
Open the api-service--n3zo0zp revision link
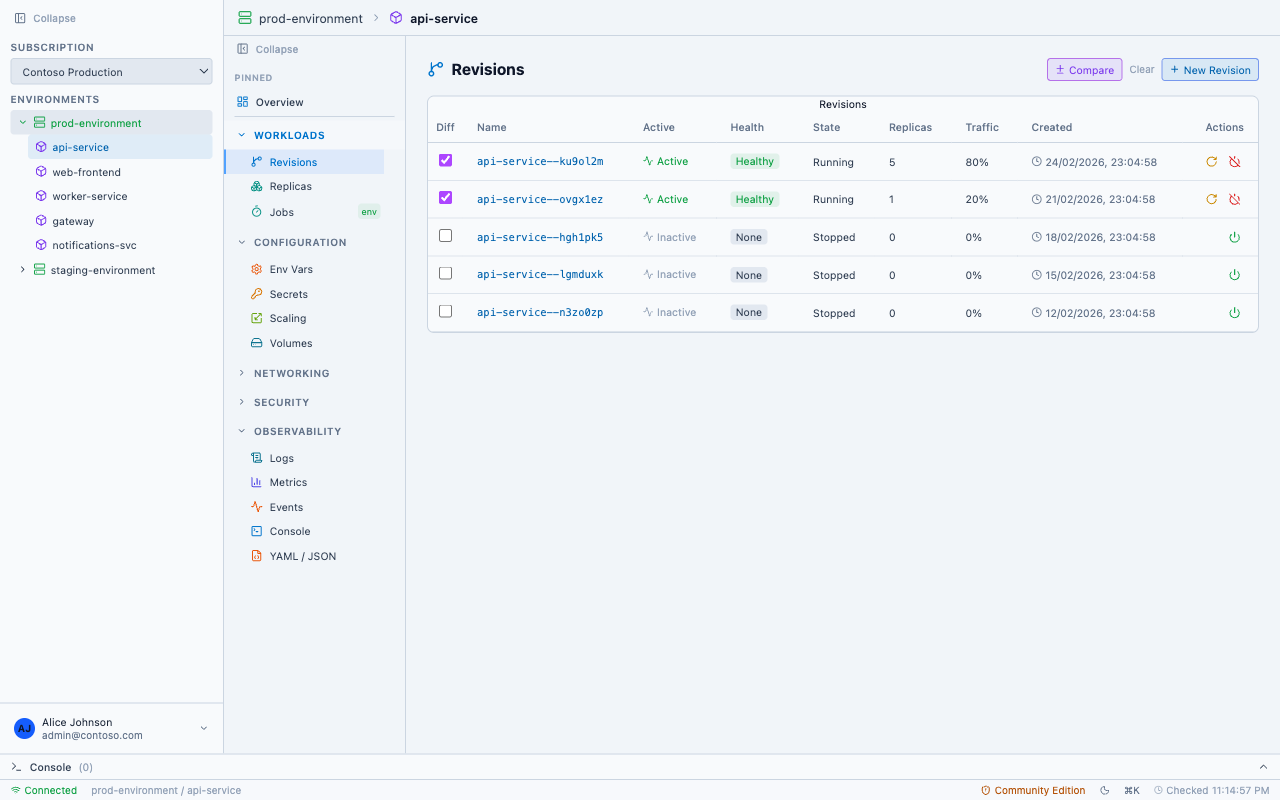[539, 312]
